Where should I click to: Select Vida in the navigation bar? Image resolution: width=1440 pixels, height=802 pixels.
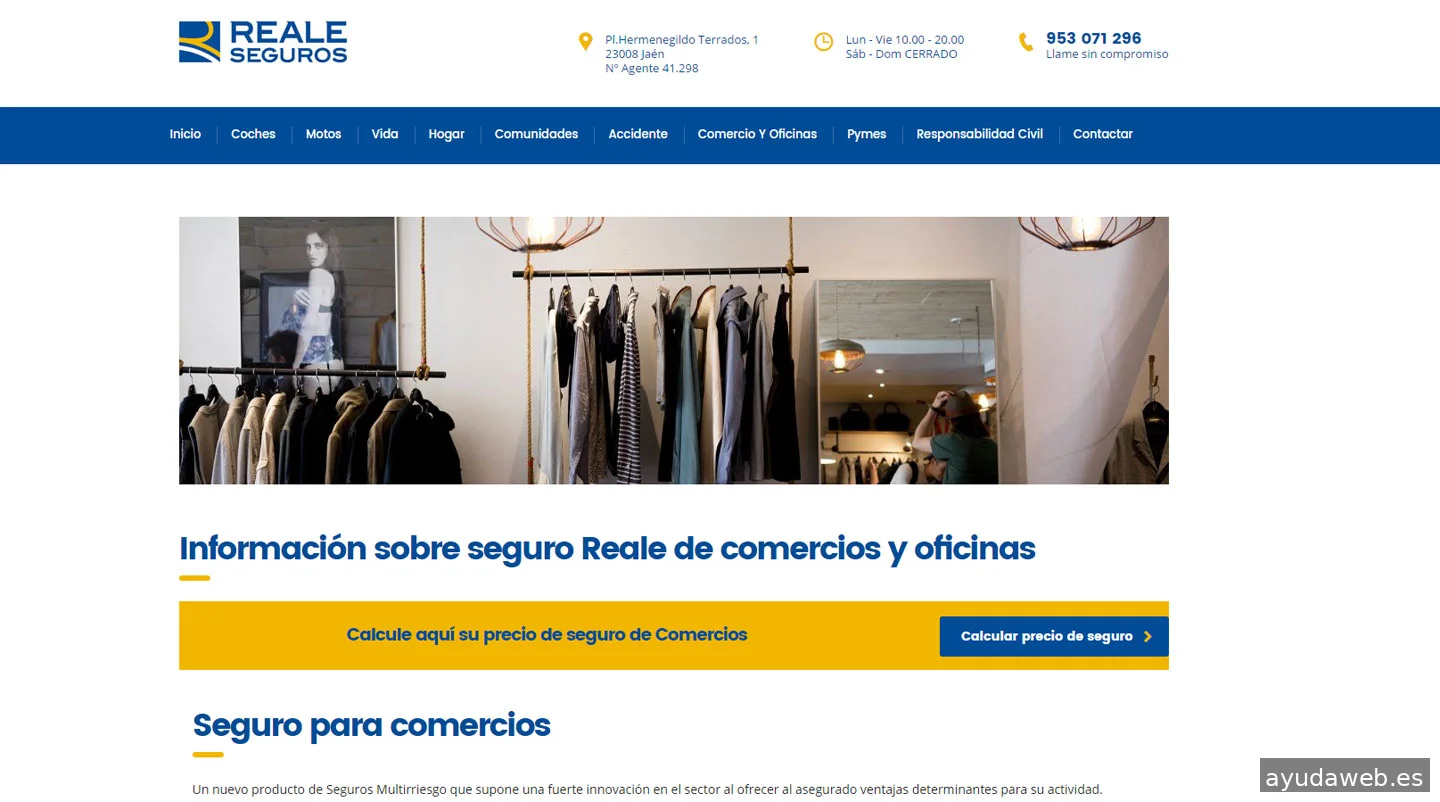[385, 134]
